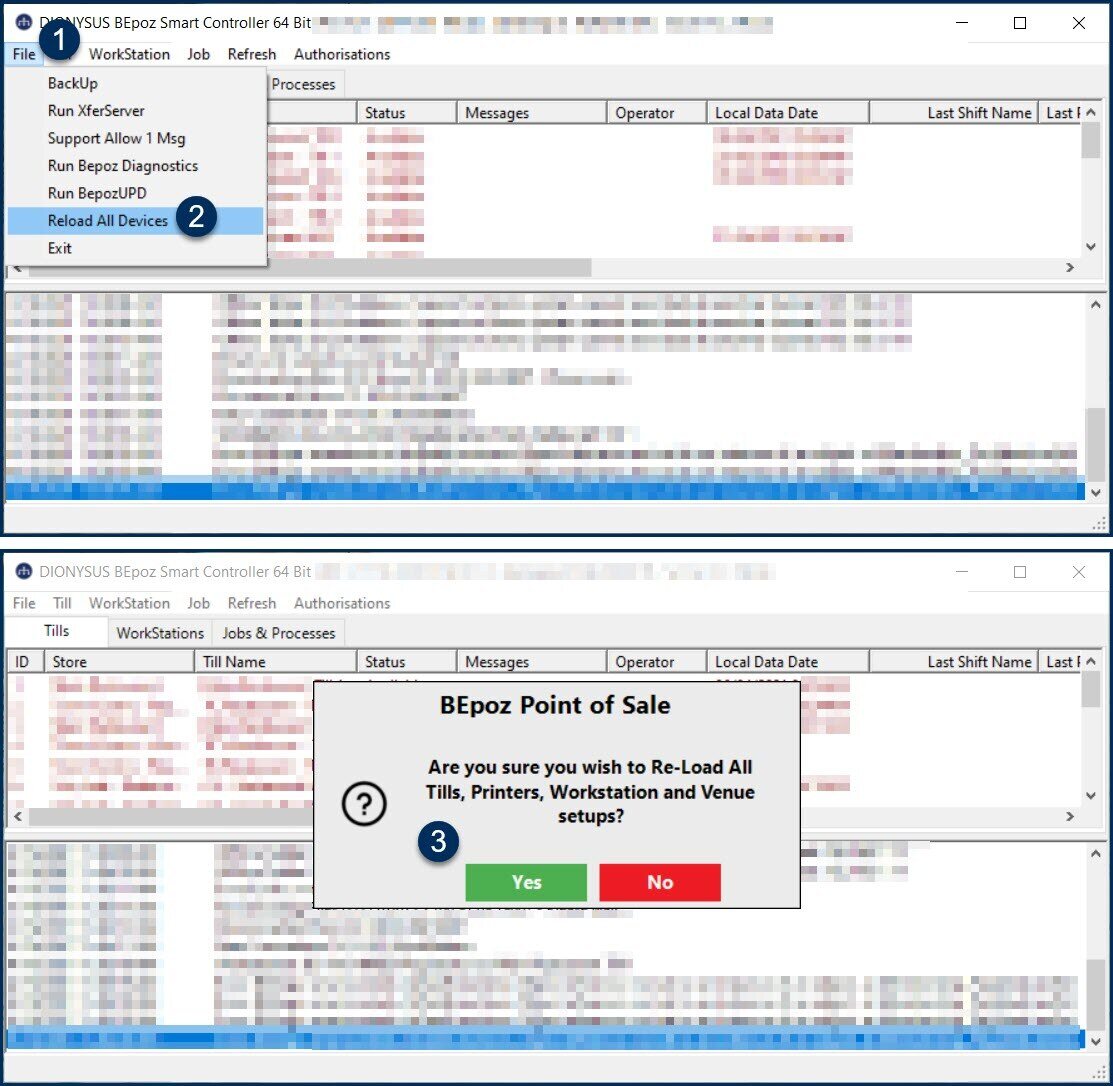This screenshot has width=1113, height=1086.
Task: Select Support Allow 1 Msg option
Action: point(116,139)
